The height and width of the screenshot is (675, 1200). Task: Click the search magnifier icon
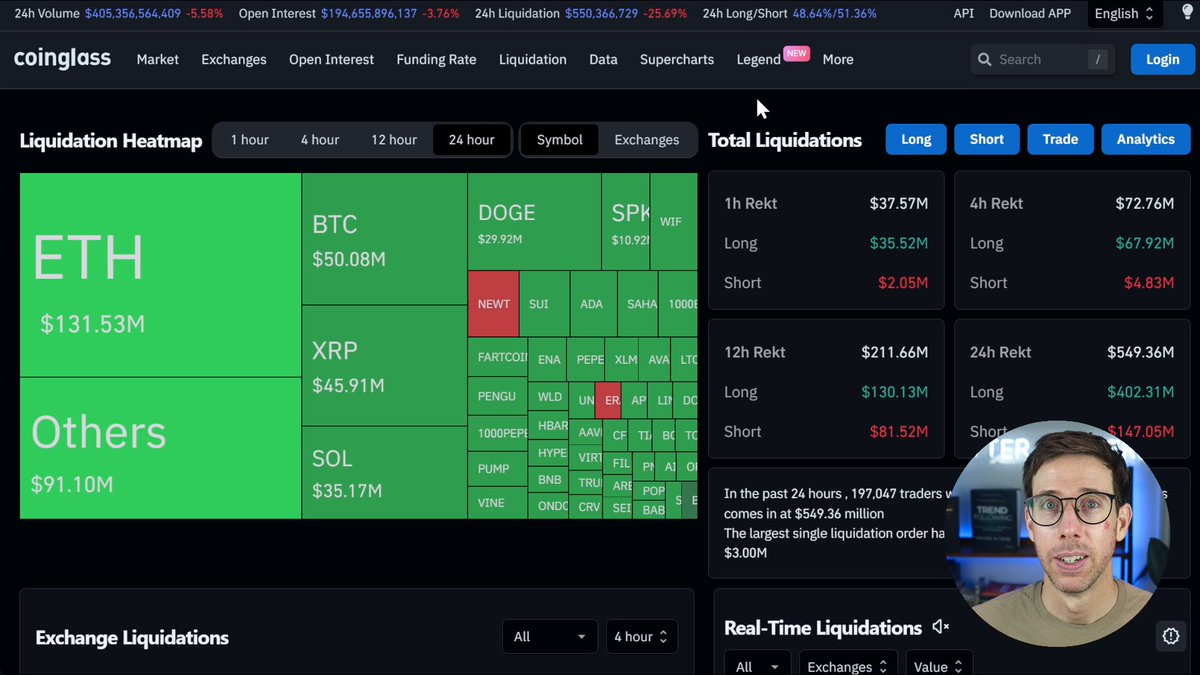click(x=985, y=60)
